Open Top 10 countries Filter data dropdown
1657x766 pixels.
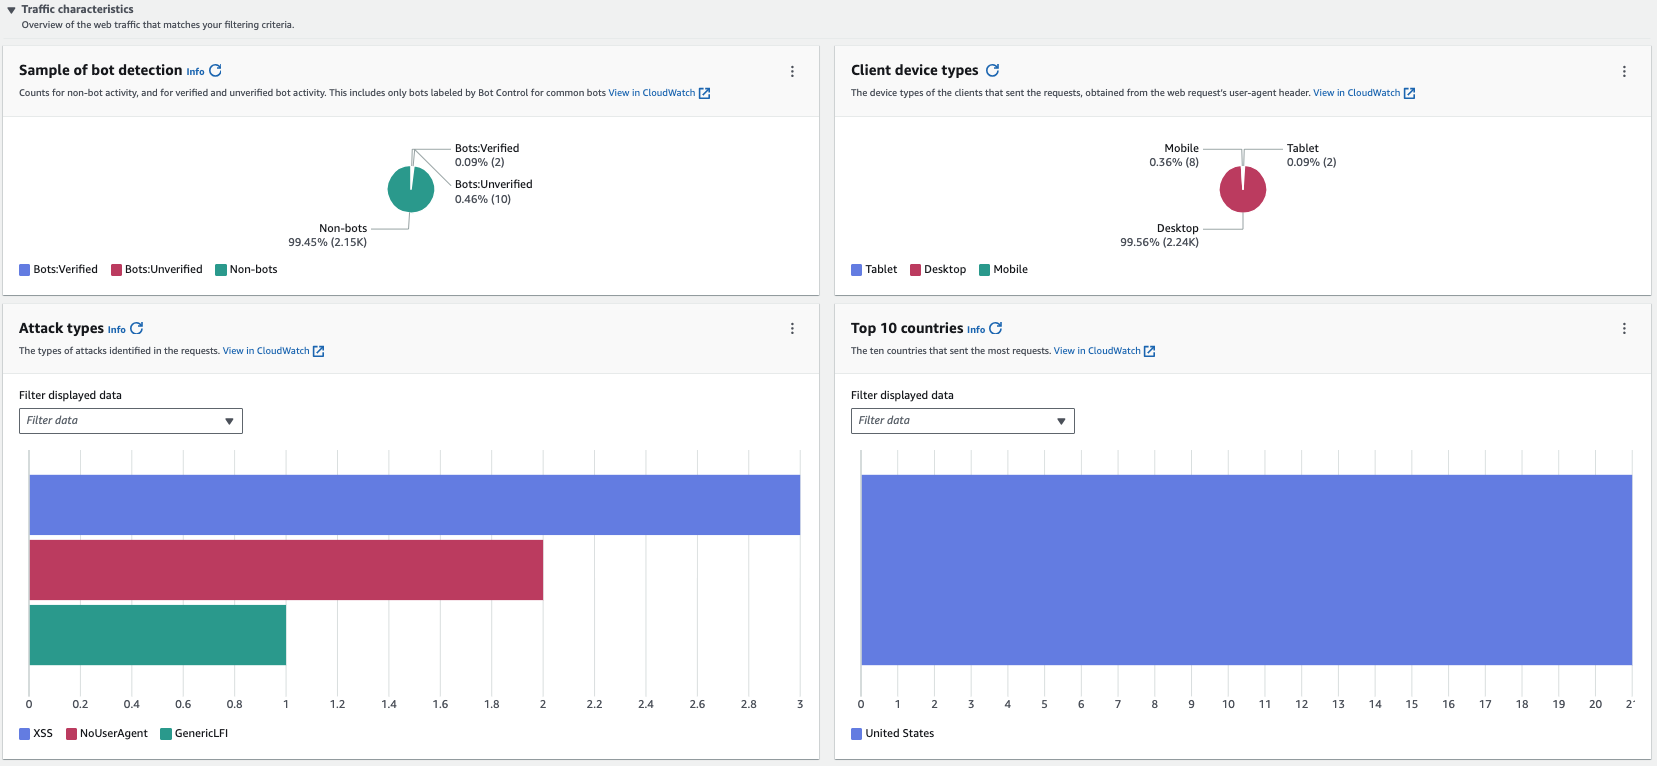coord(962,421)
